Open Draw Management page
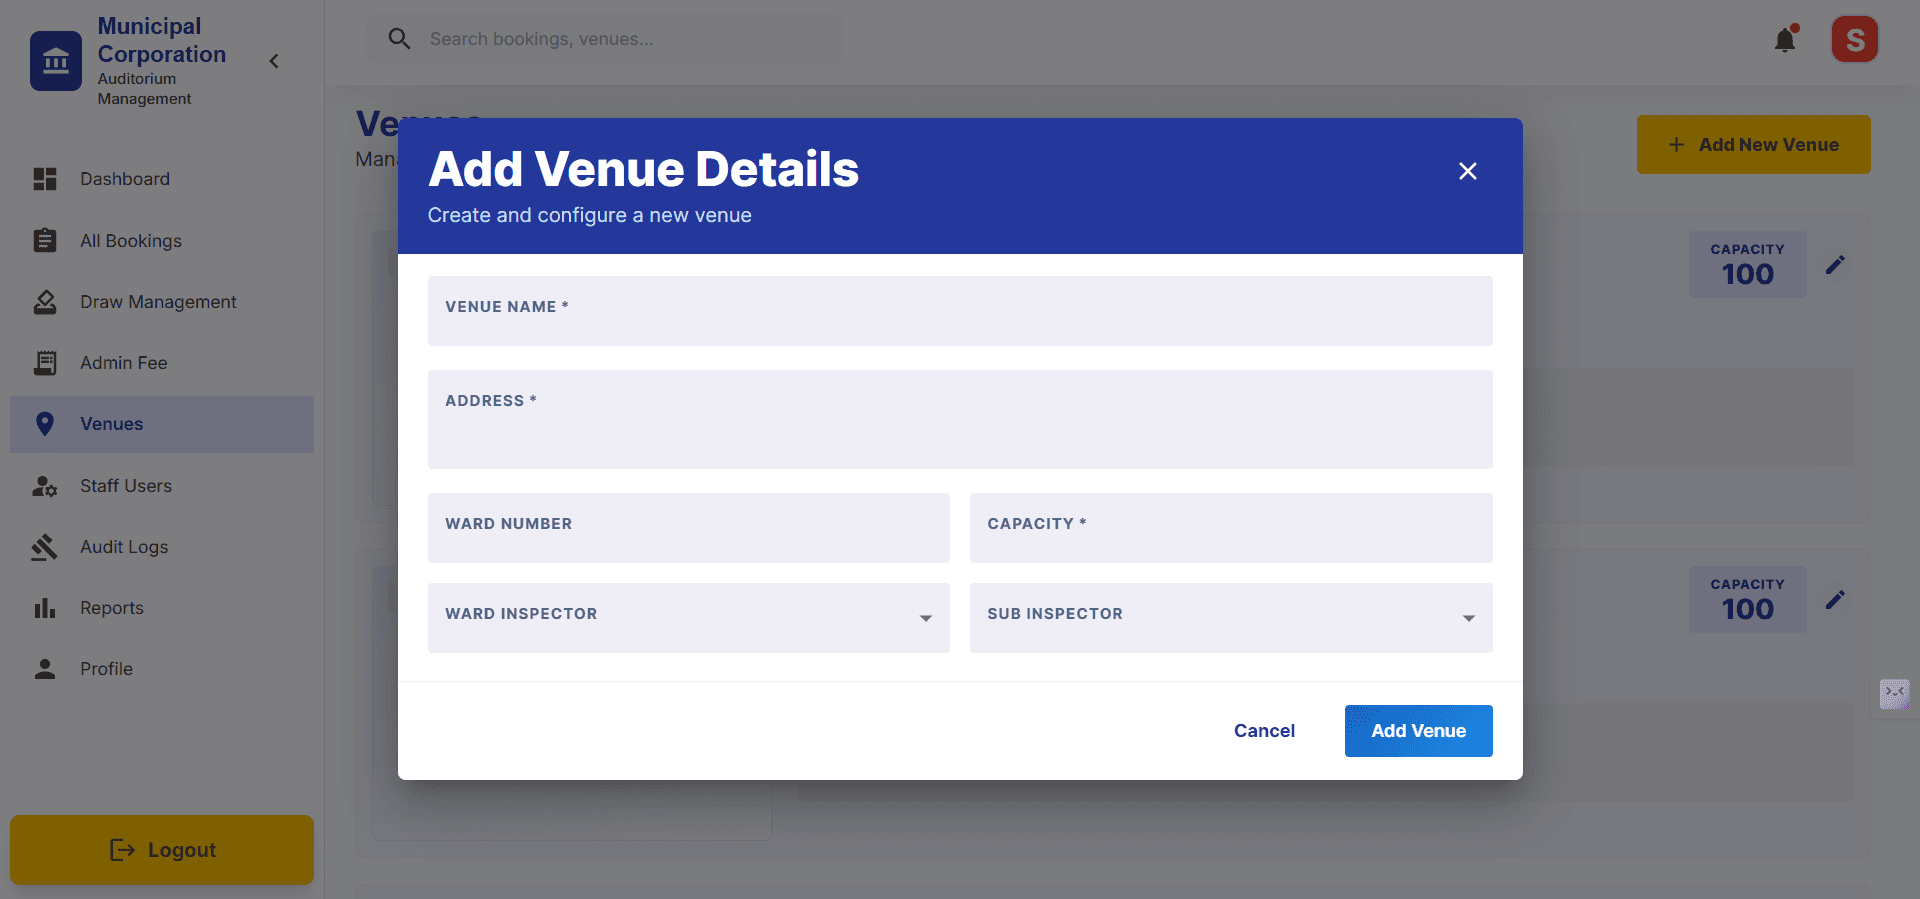Image resolution: width=1920 pixels, height=899 pixels. 162,302
